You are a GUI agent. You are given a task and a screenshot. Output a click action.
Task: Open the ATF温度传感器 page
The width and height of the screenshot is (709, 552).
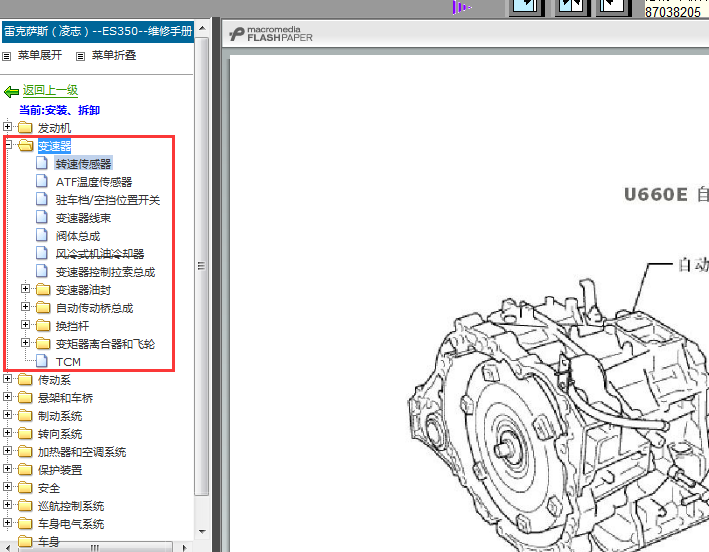click(94, 182)
